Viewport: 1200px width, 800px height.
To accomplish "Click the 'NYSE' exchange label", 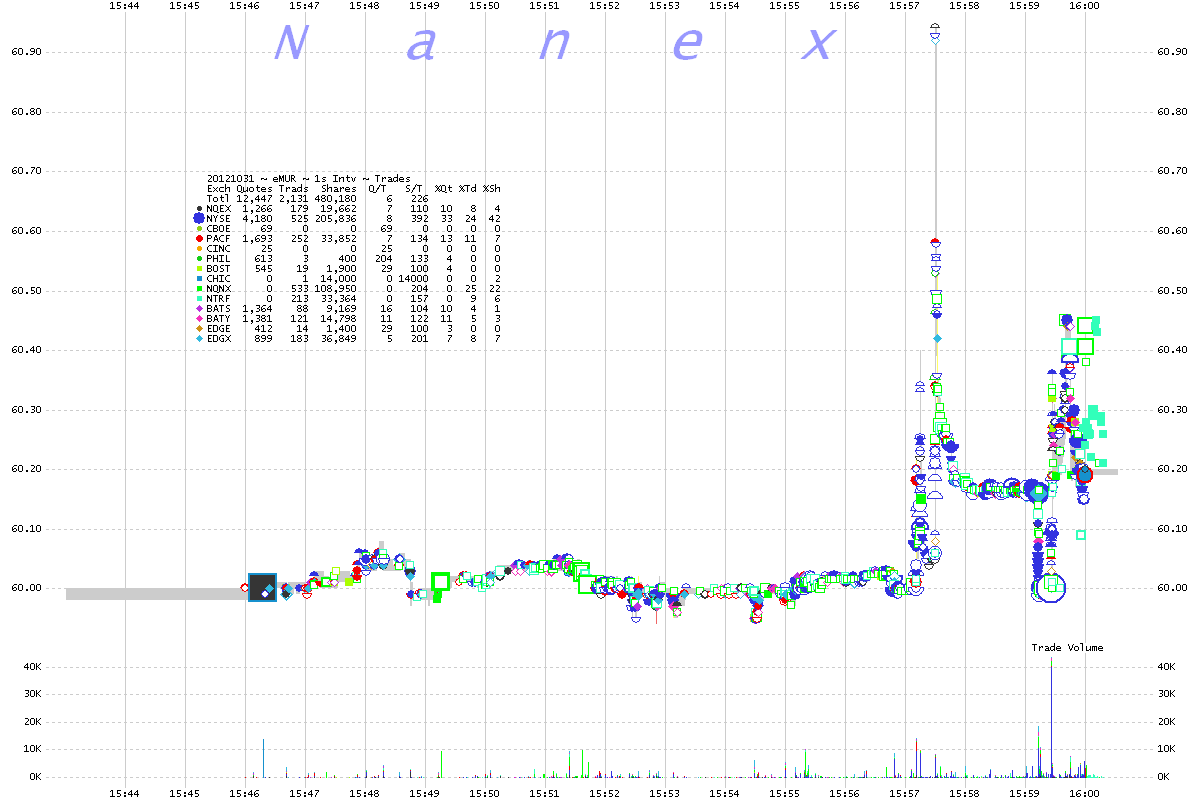I will click(218, 218).
